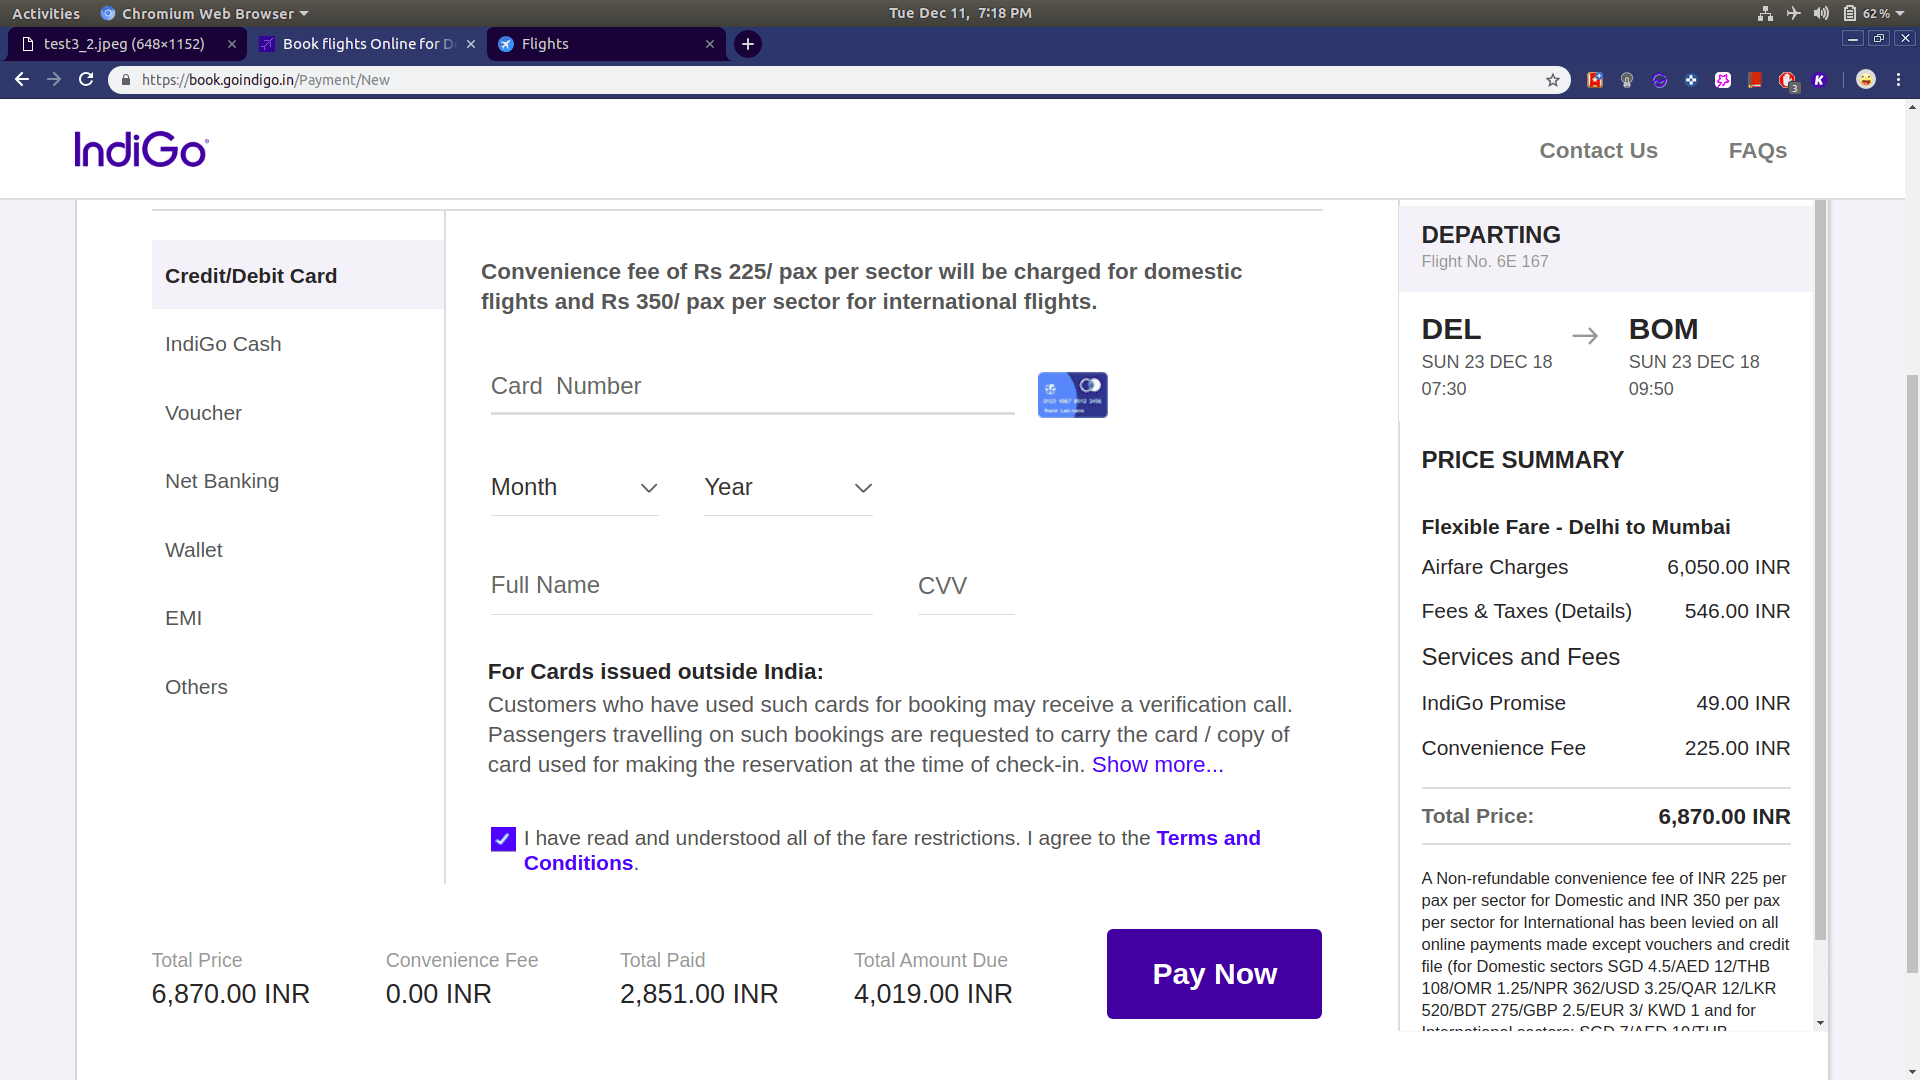Click Show more for foreign card info
Screen dimensions: 1920x1080
pyautogui.click(x=1157, y=765)
